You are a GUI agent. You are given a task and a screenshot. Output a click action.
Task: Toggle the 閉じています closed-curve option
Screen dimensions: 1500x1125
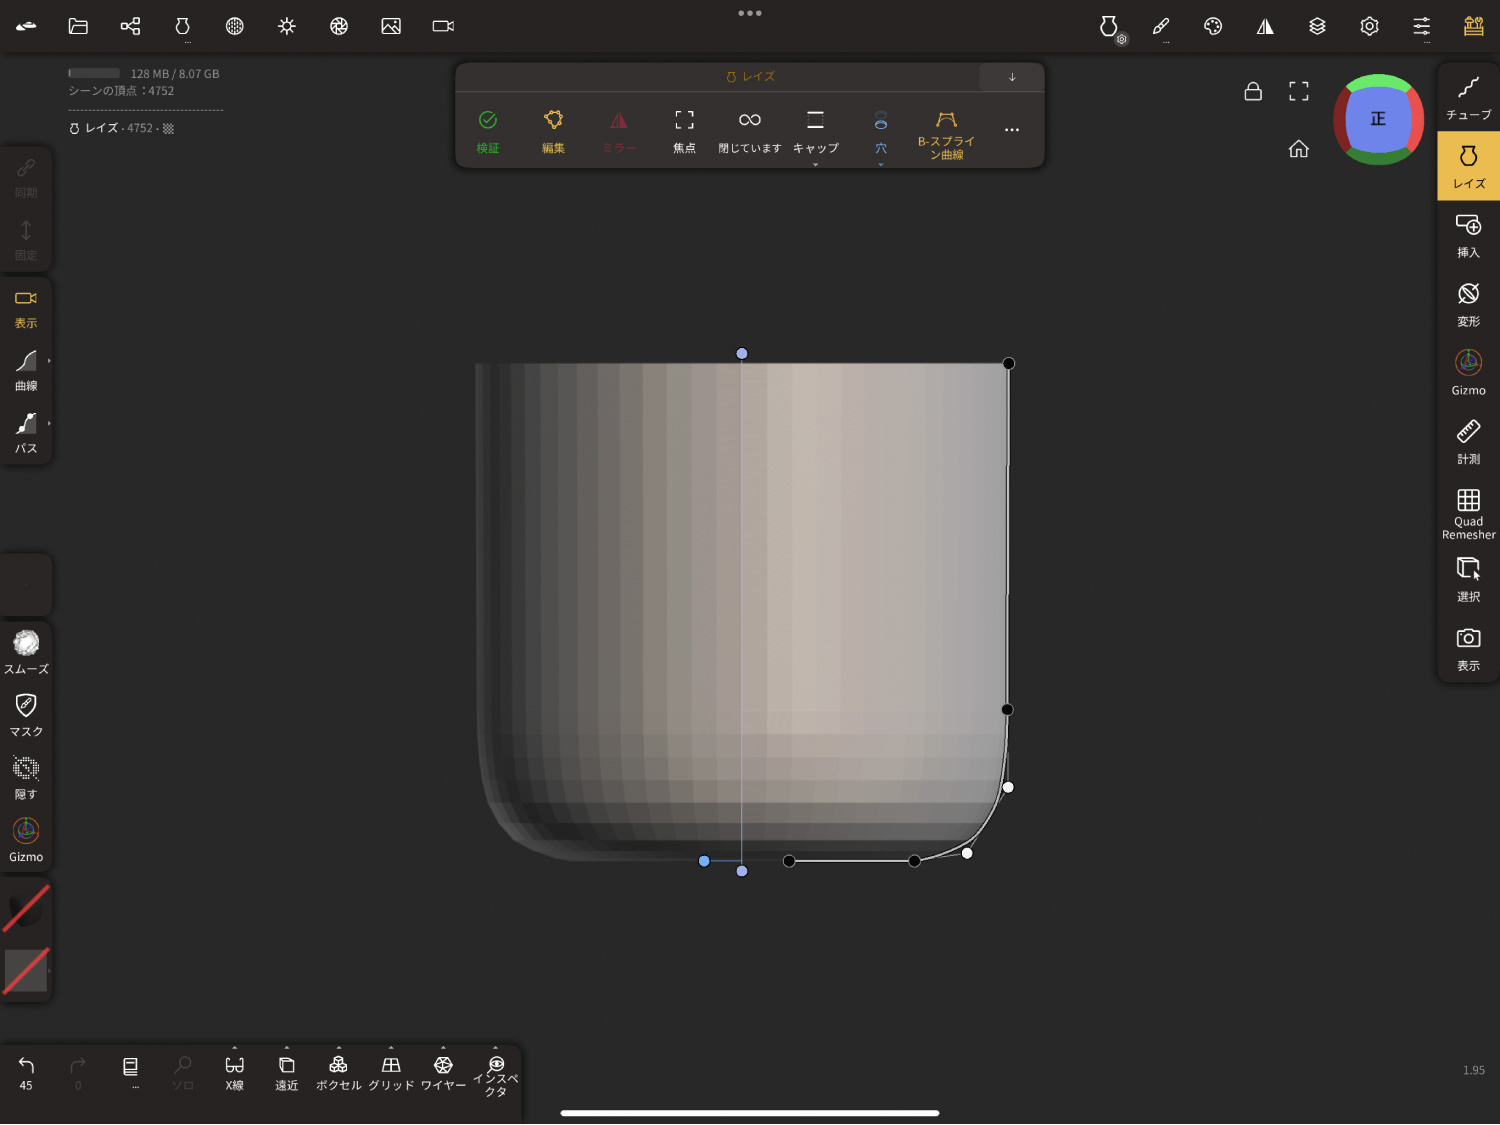pos(749,130)
